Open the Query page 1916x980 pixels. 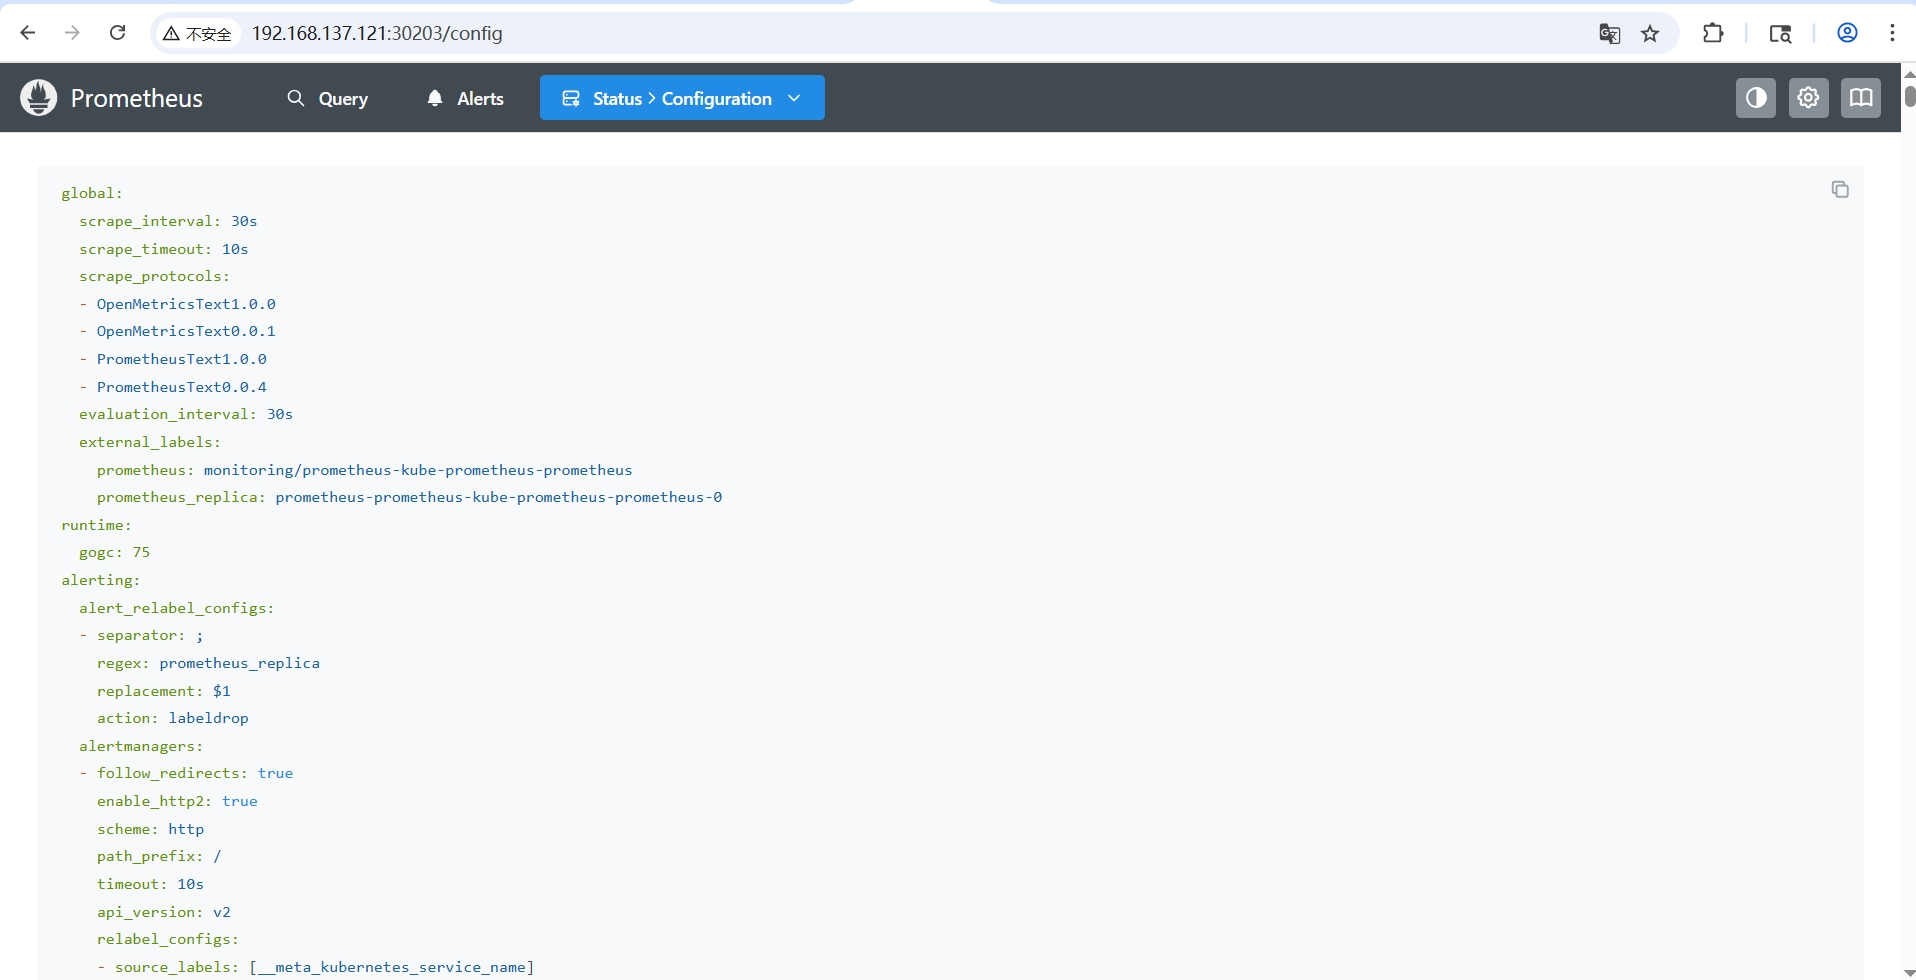click(327, 98)
